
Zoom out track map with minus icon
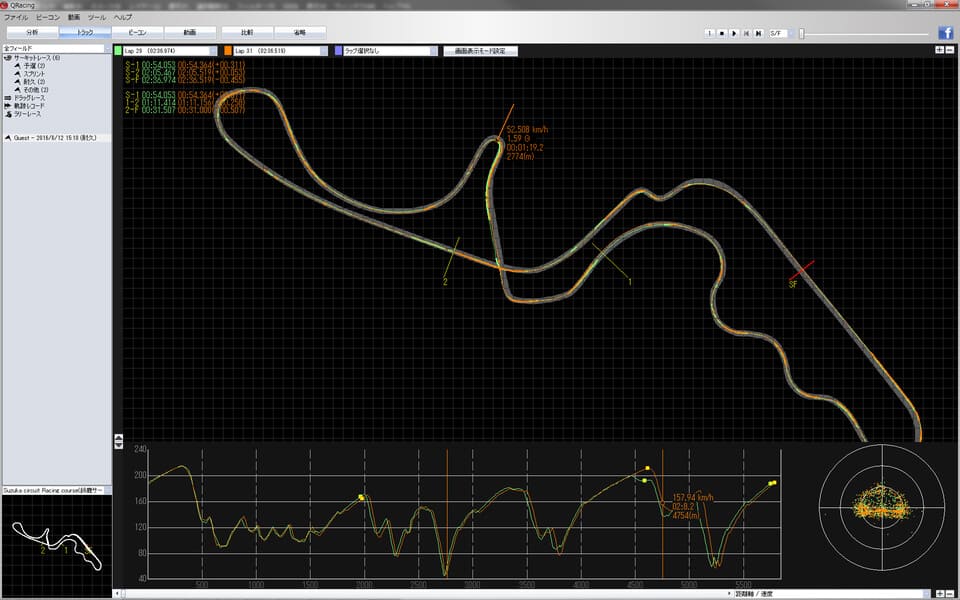(x=950, y=50)
